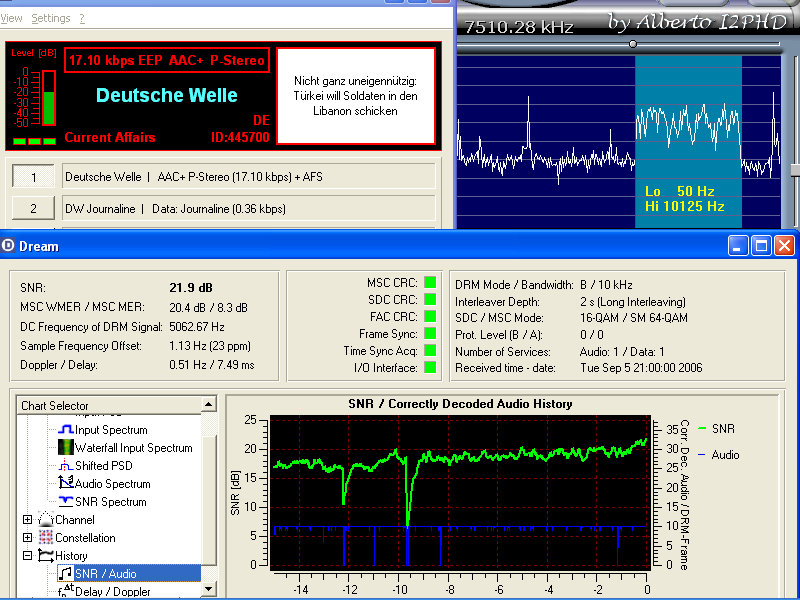
Task: Click the 'Tue Sep 5 21:00:00 2006' timestamp
Action: (641, 368)
